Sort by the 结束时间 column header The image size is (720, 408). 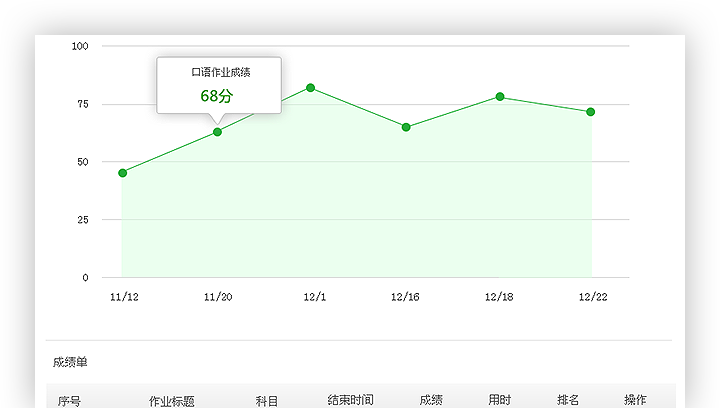coord(350,400)
